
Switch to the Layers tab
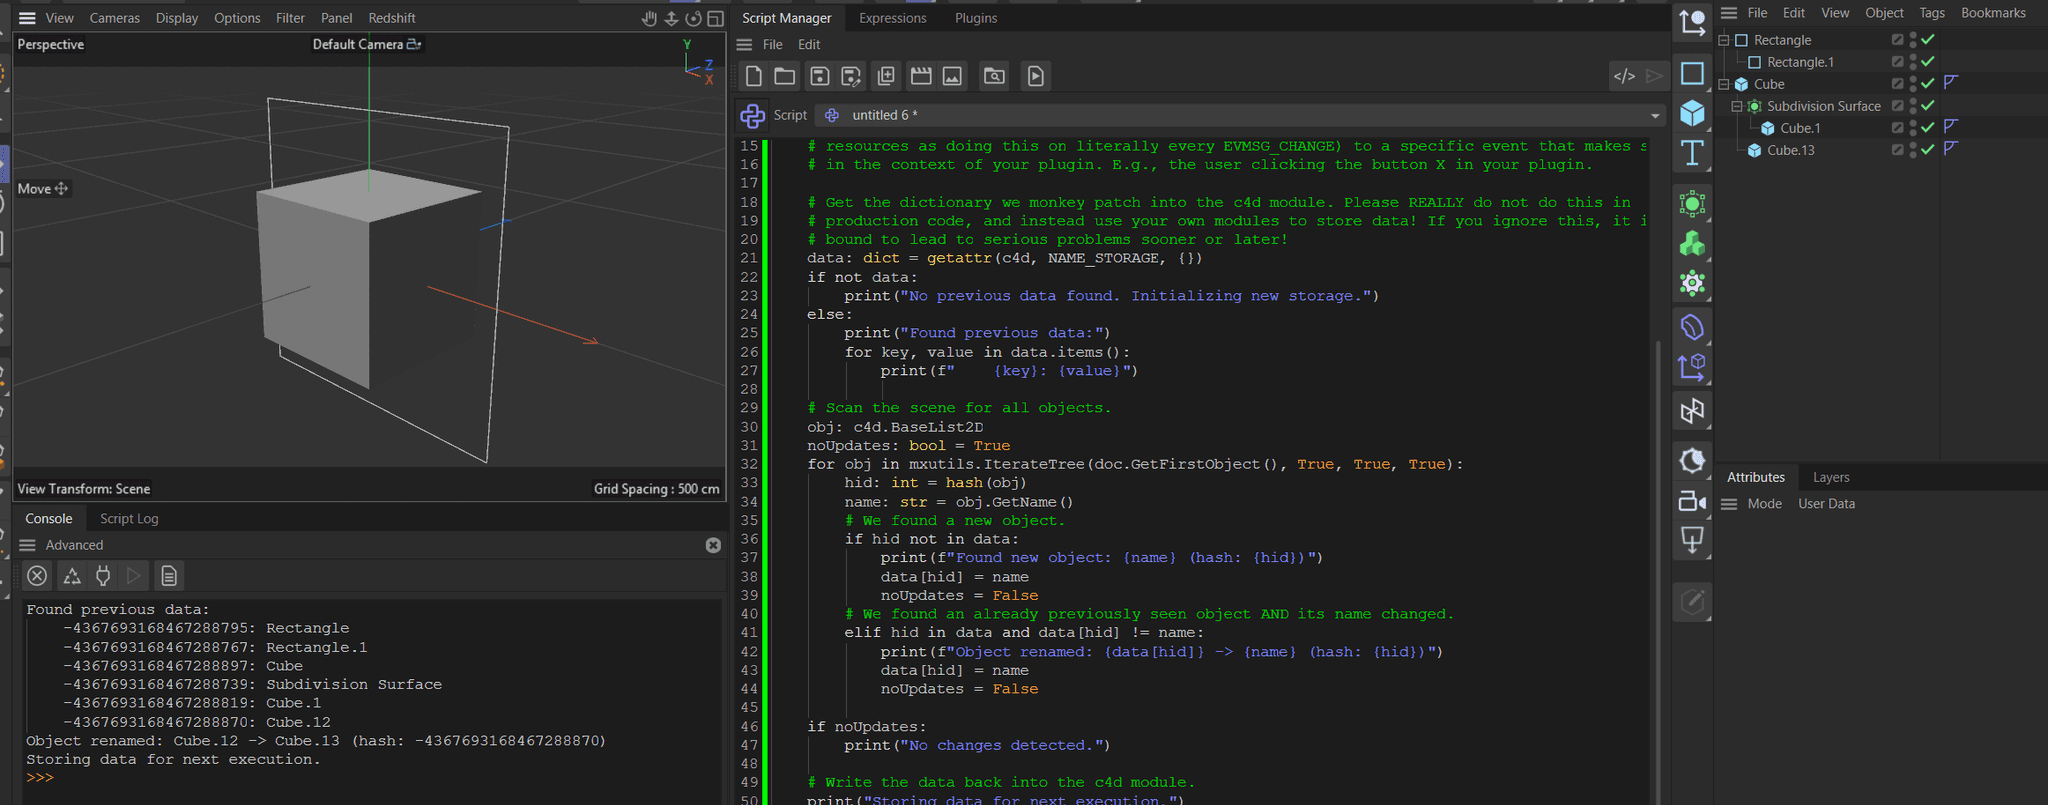click(x=1831, y=477)
